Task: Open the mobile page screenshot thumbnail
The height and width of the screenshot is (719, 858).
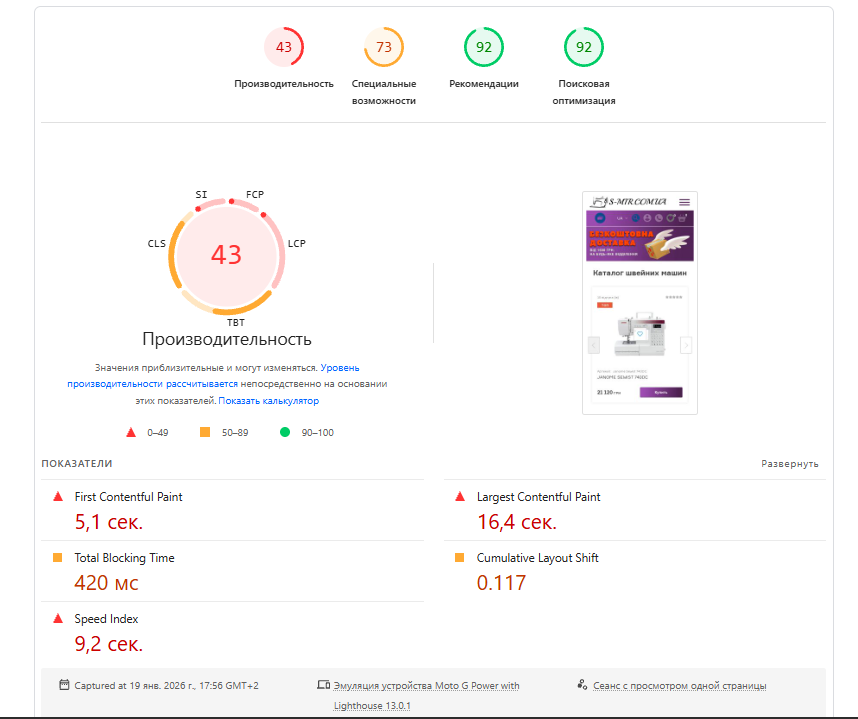Action: pyautogui.click(x=640, y=303)
